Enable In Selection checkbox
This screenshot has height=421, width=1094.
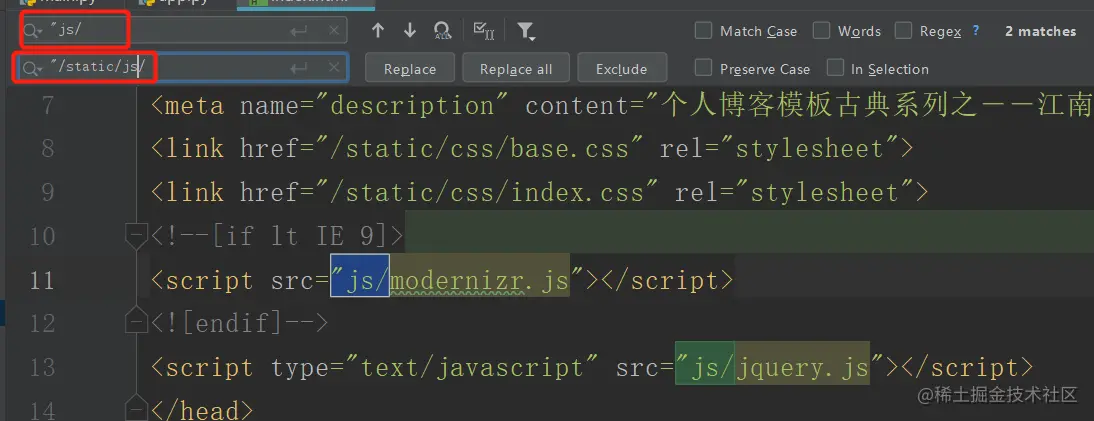pyautogui.click(x=835, y=68)
